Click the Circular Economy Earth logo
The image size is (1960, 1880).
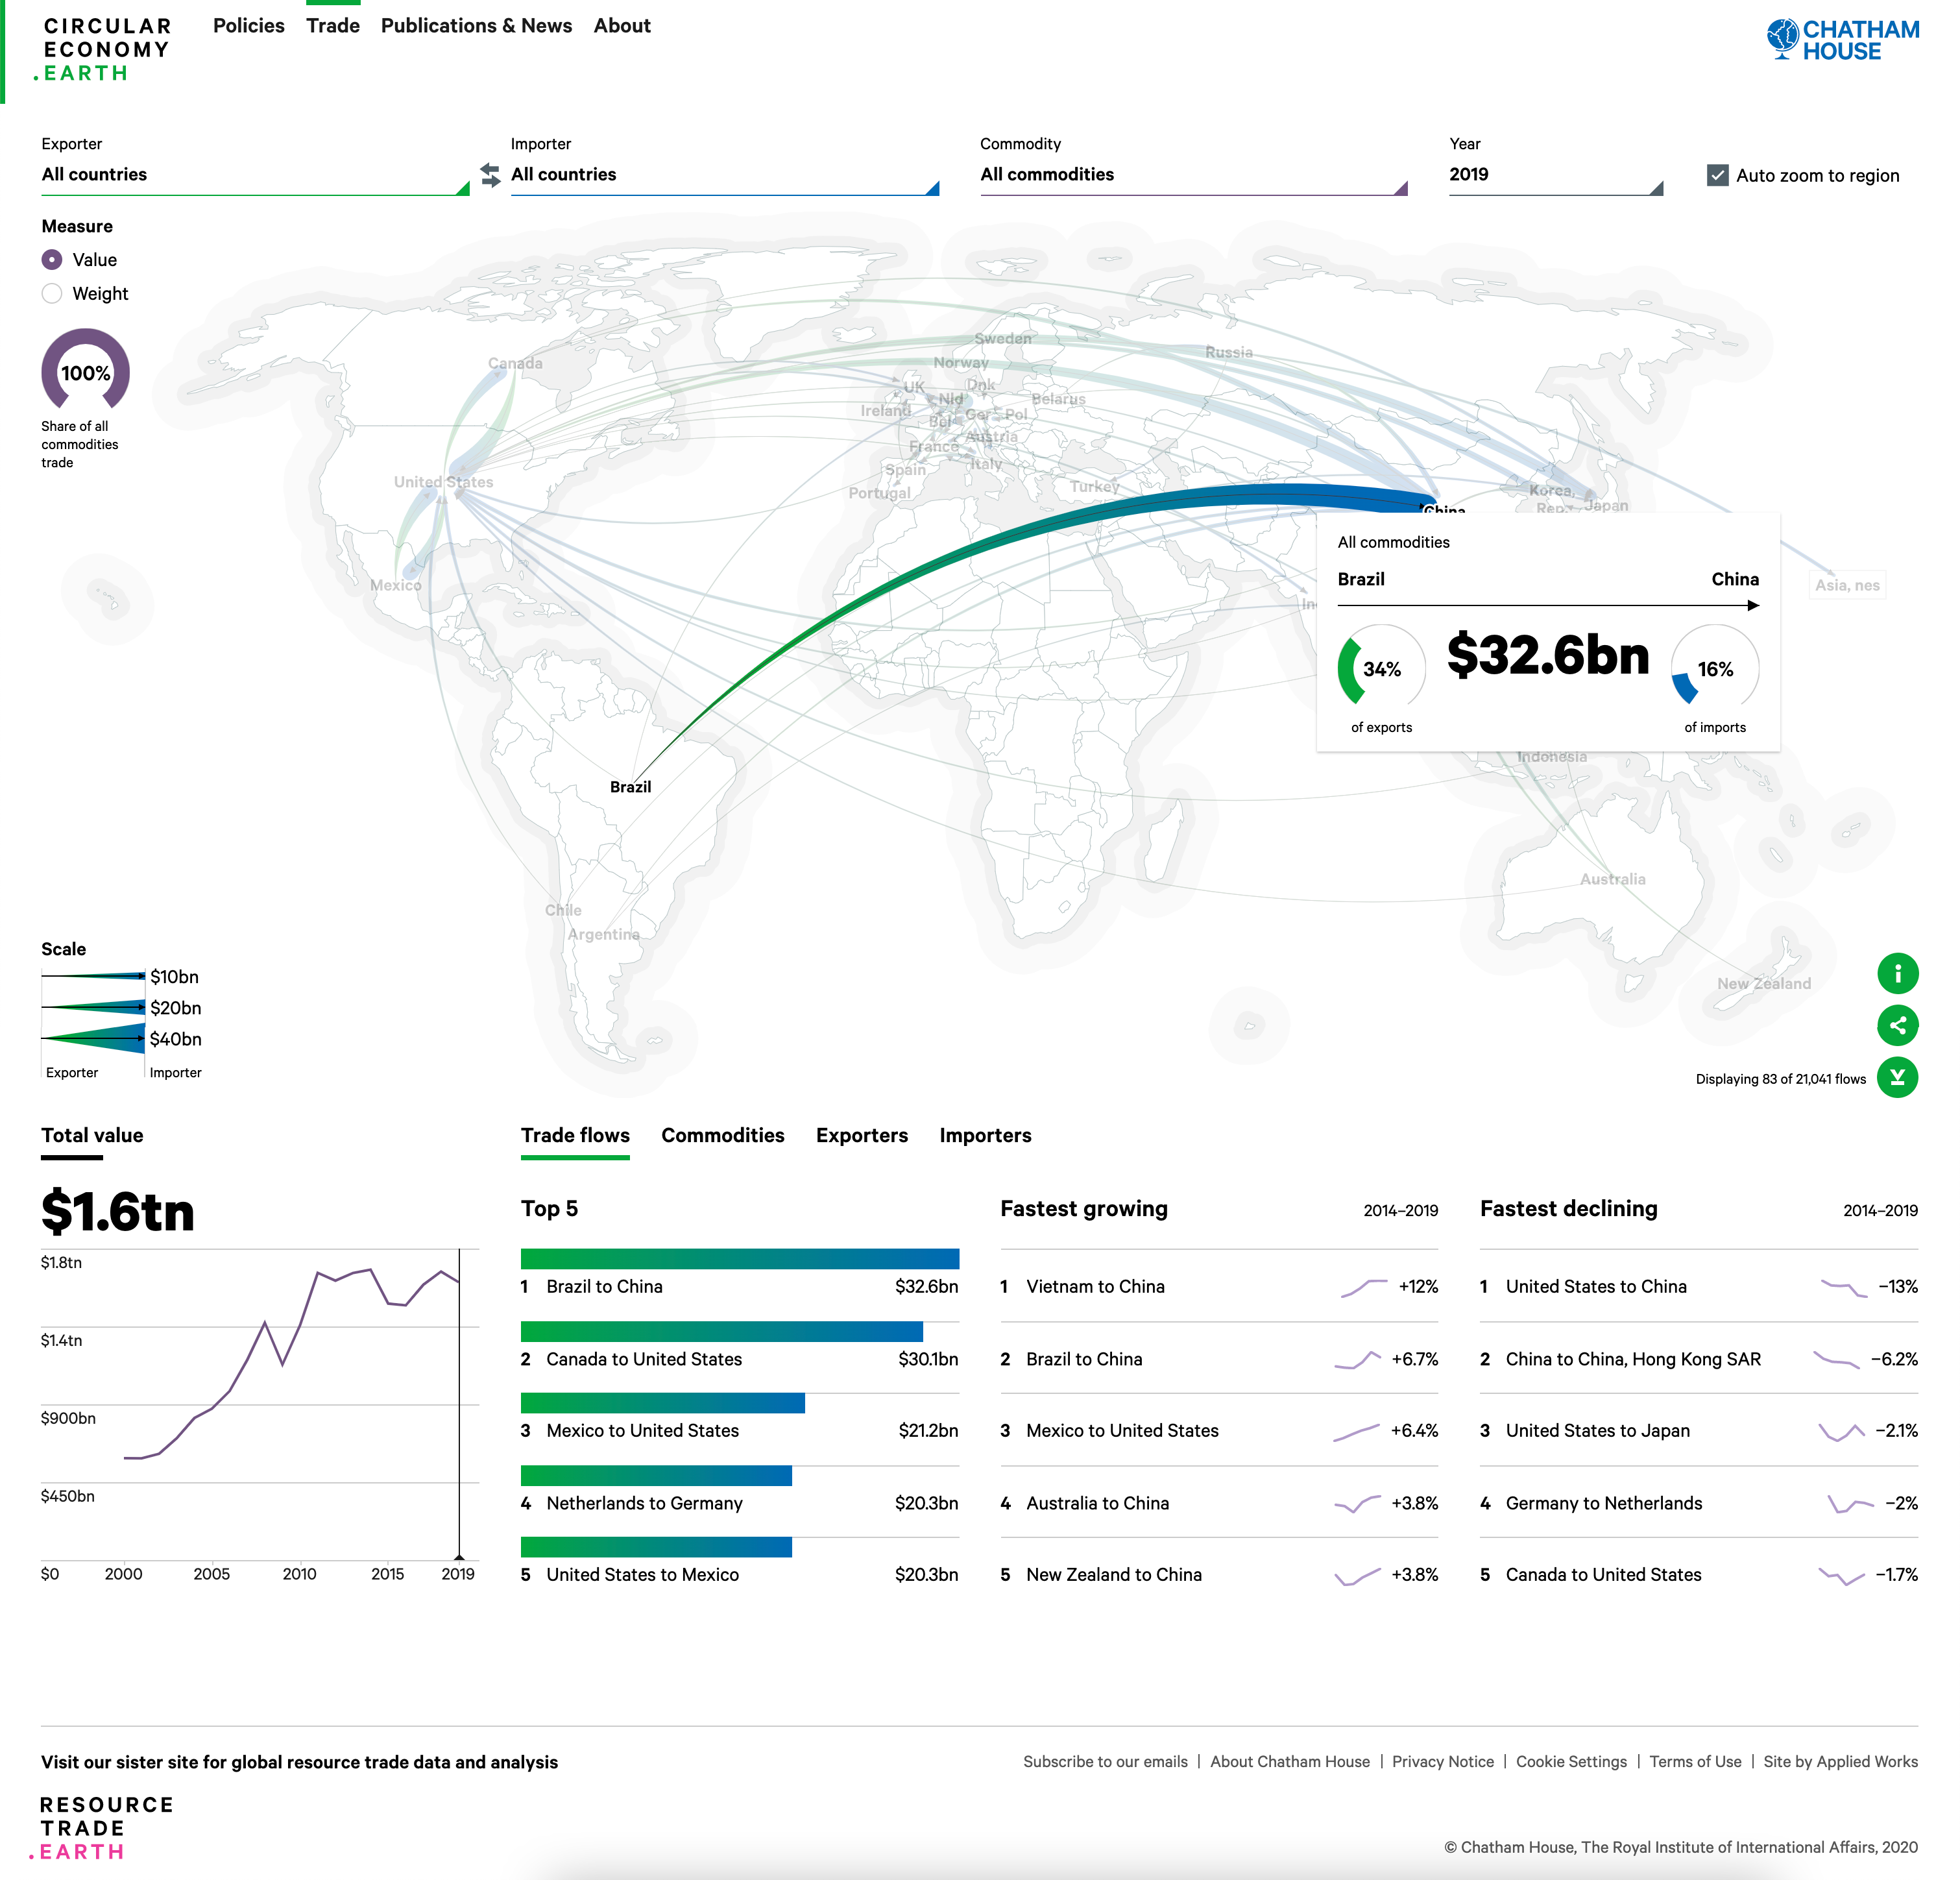tap(105, 49)
